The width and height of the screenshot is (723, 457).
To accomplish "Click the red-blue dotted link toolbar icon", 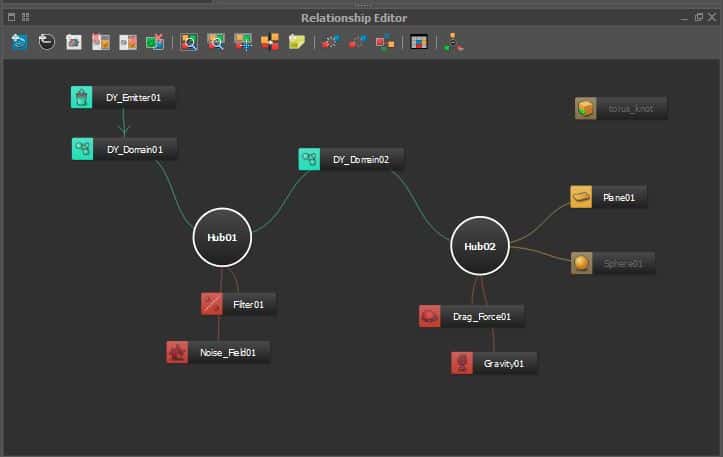I will [331, 42].
